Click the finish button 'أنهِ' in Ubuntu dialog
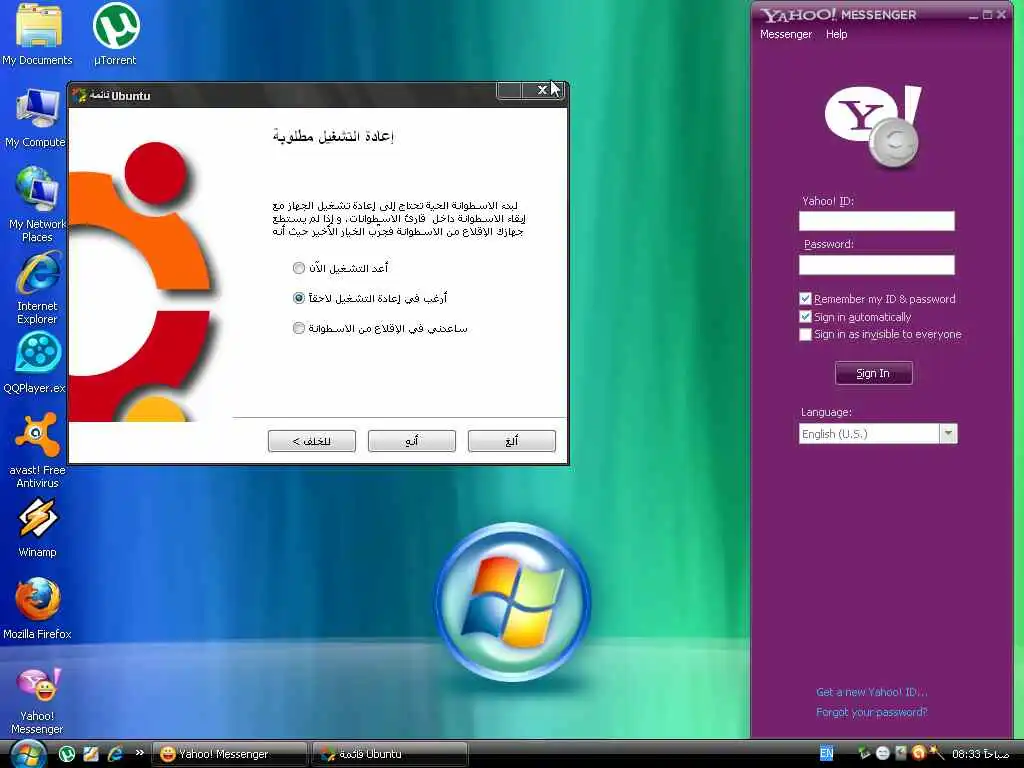 [411, 441]
